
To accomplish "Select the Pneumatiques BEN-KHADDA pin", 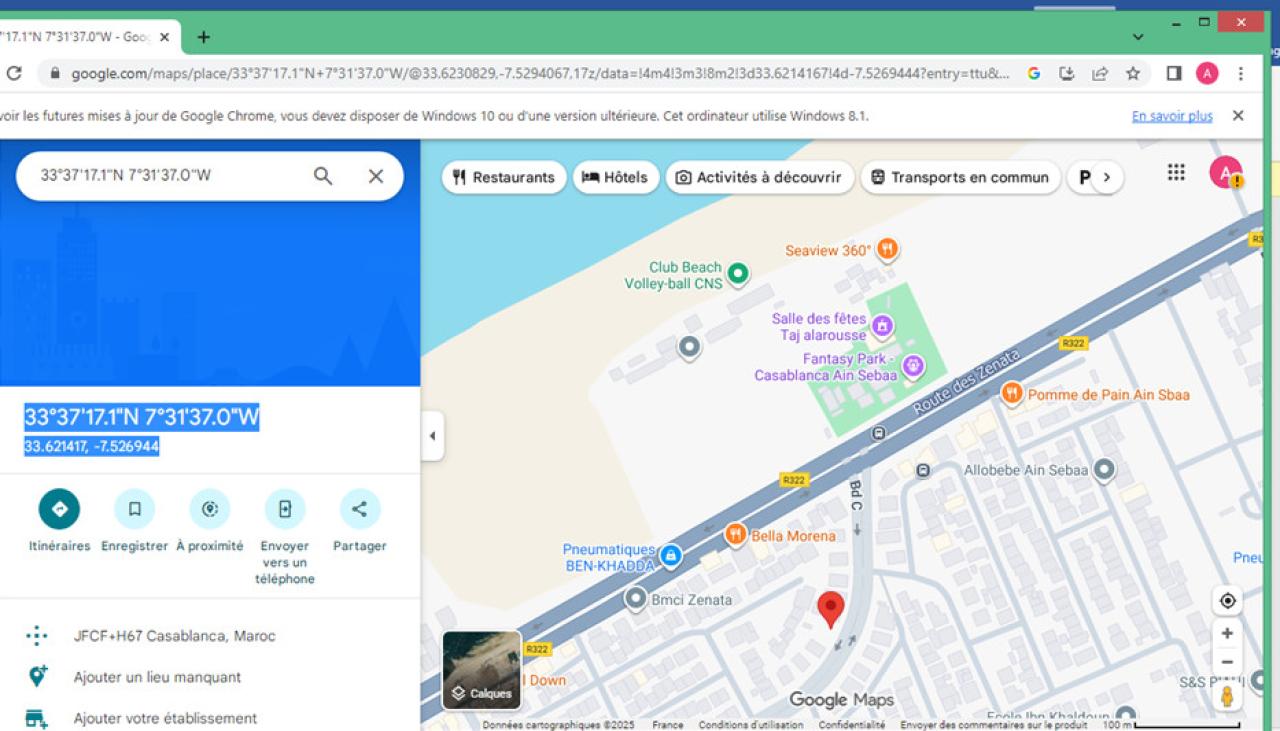I will pos(671,554).
